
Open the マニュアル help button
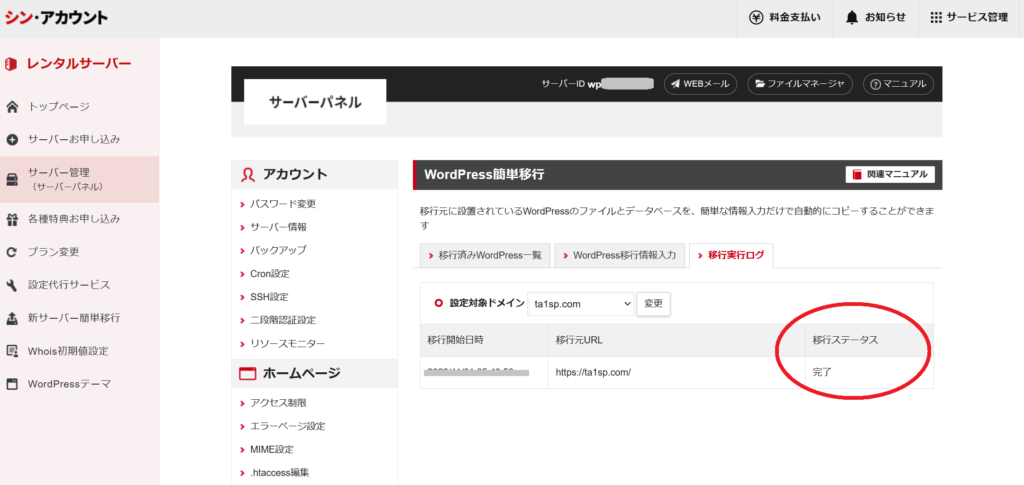coord(897,84)
